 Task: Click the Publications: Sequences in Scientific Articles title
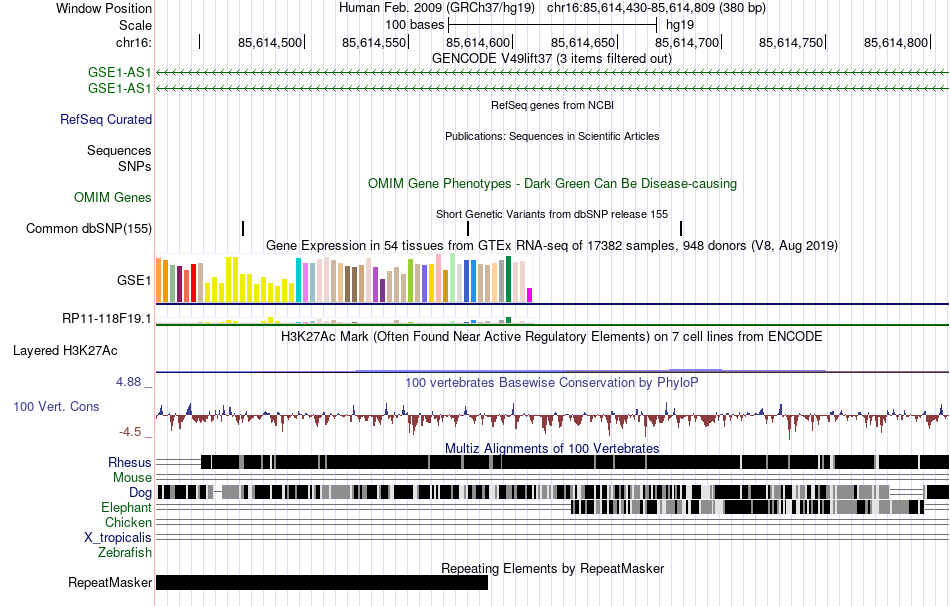coord(552,136)
